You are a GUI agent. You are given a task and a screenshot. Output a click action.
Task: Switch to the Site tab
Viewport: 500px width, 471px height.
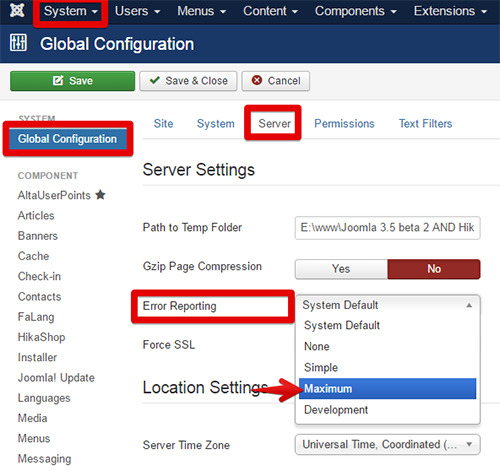coord(163,124)
